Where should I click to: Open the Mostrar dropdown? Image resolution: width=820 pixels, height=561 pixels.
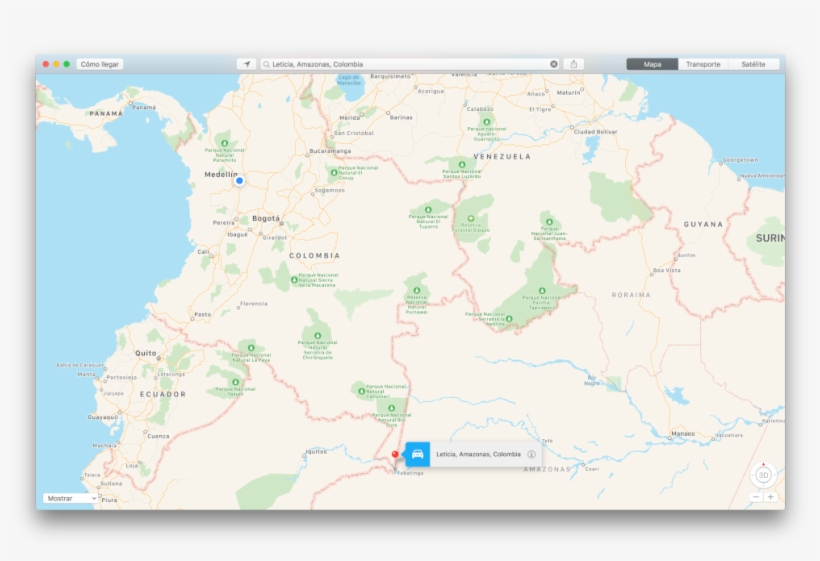(71, 498)
